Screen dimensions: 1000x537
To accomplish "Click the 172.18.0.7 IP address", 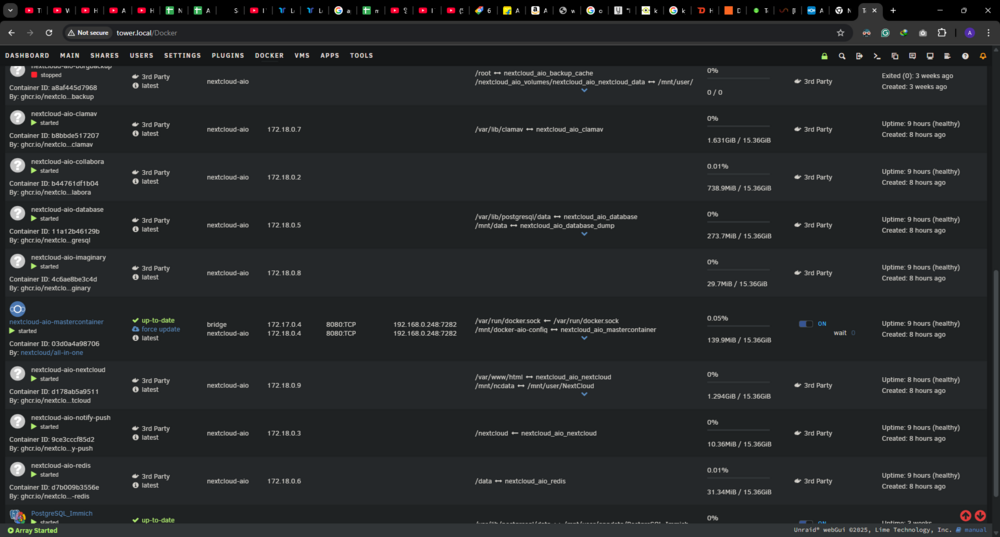I will point(284,129).
